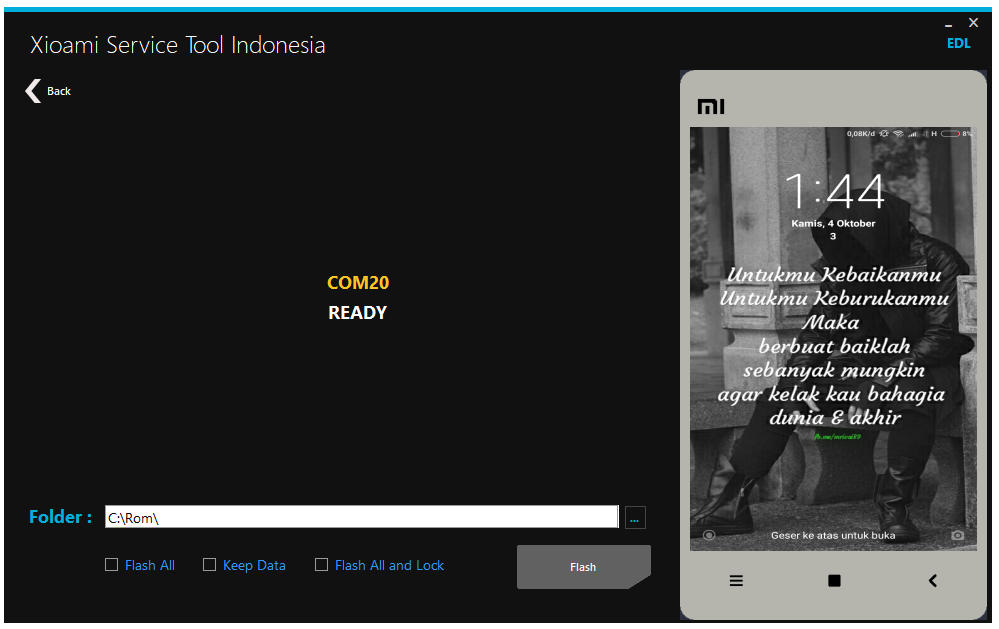Click the Xioami Service Tool Indonesia title

178,45
